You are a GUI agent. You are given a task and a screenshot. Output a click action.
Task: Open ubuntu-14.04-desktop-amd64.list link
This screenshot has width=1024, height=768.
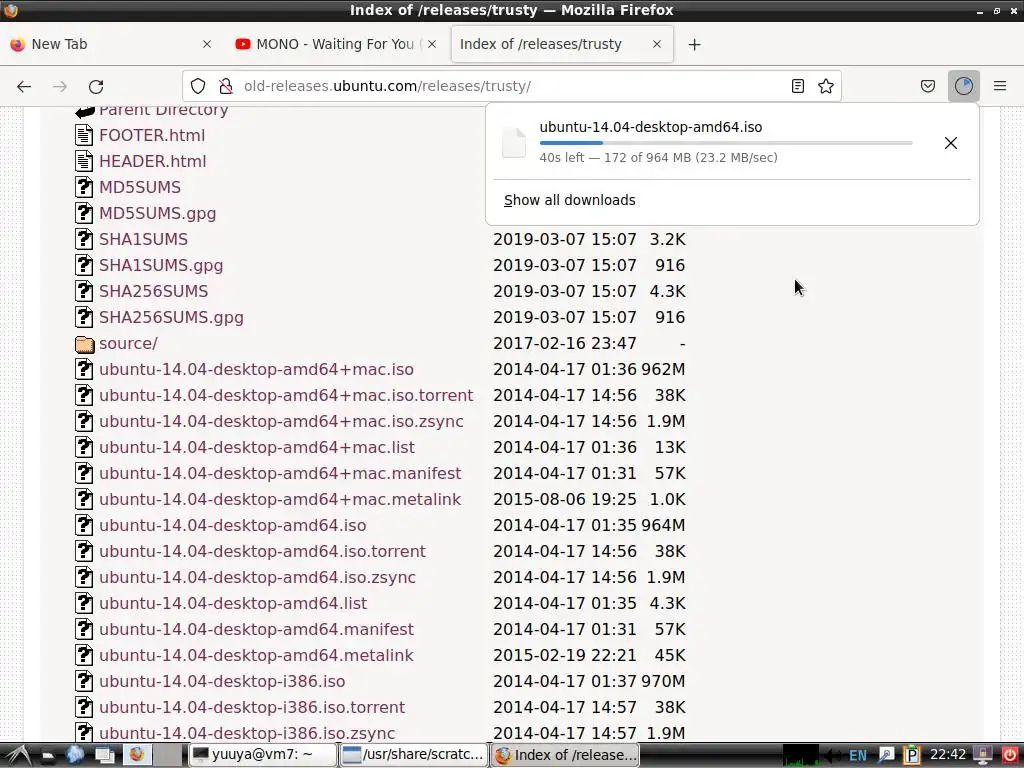[232, 603]
